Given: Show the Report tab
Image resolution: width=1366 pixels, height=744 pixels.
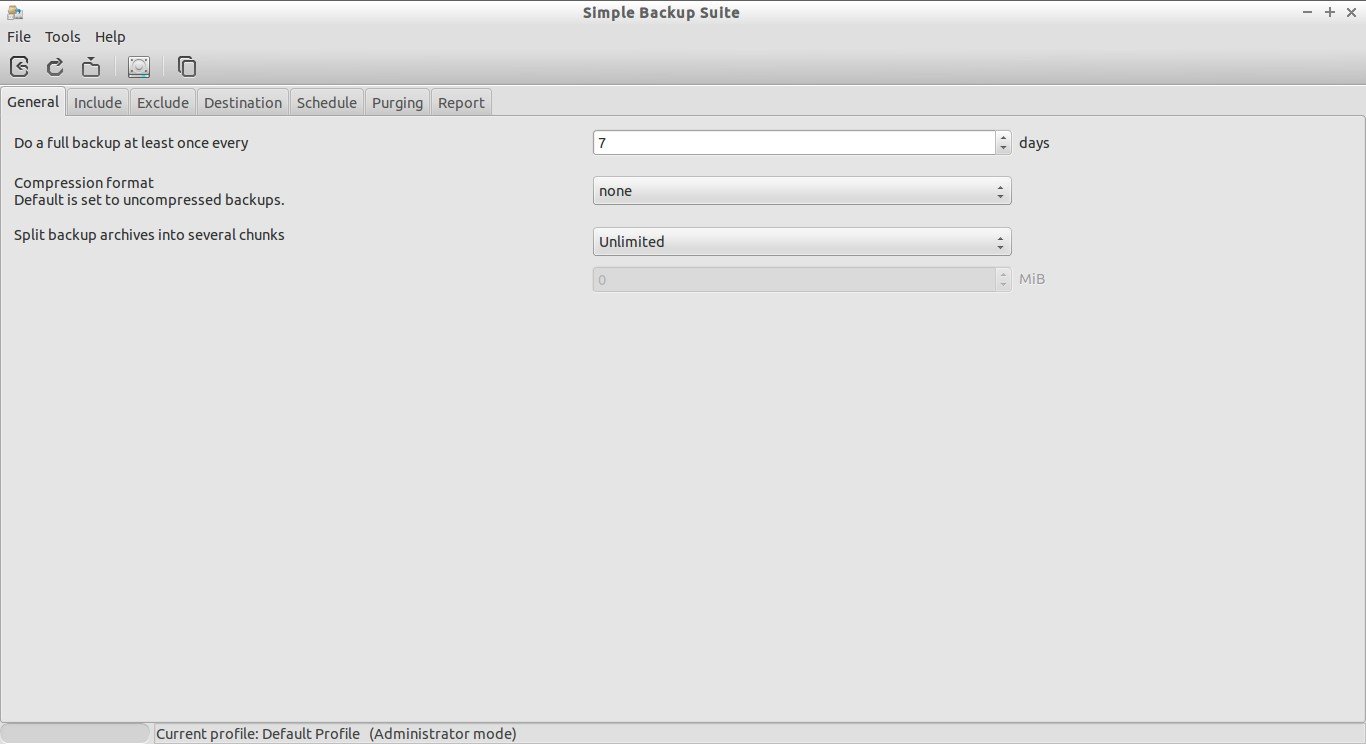Looking at the screenshot, I should 461,103.
